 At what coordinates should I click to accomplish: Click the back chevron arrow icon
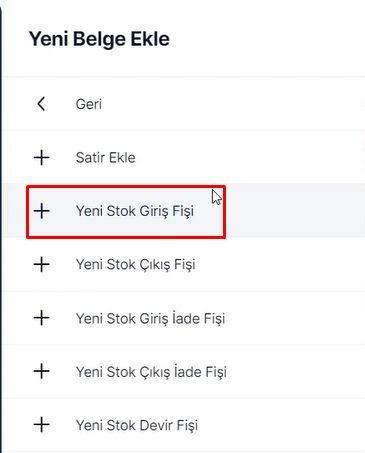coord(41,104)
